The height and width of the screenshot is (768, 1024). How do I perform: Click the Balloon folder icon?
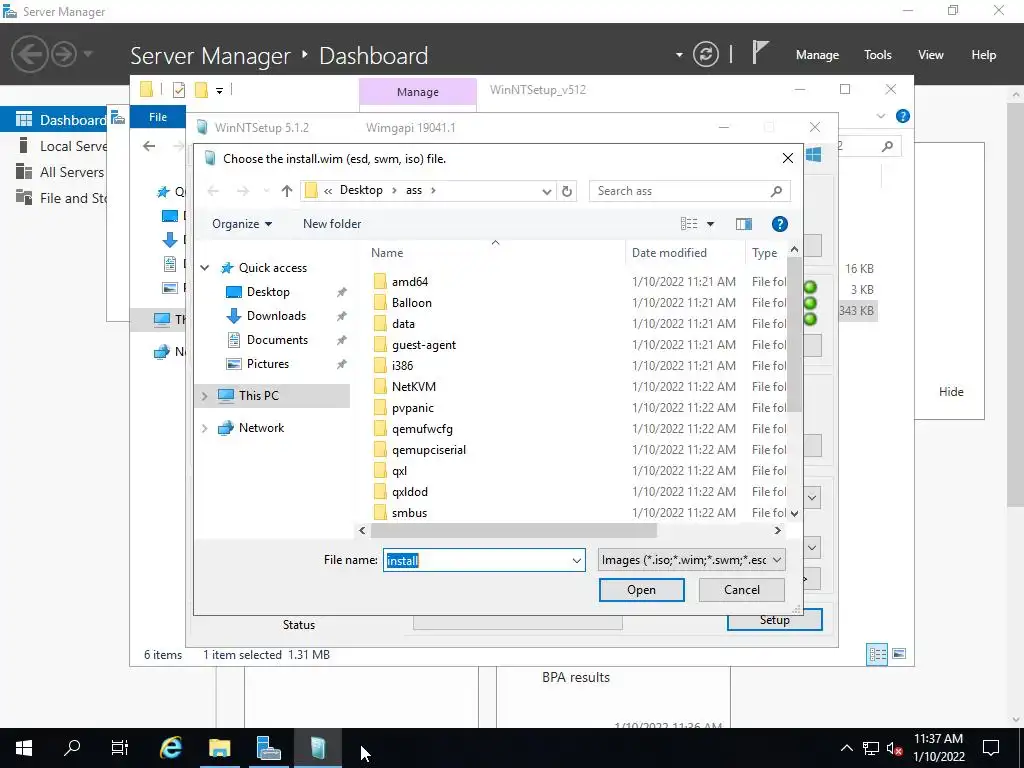click(x=380, y=302)
